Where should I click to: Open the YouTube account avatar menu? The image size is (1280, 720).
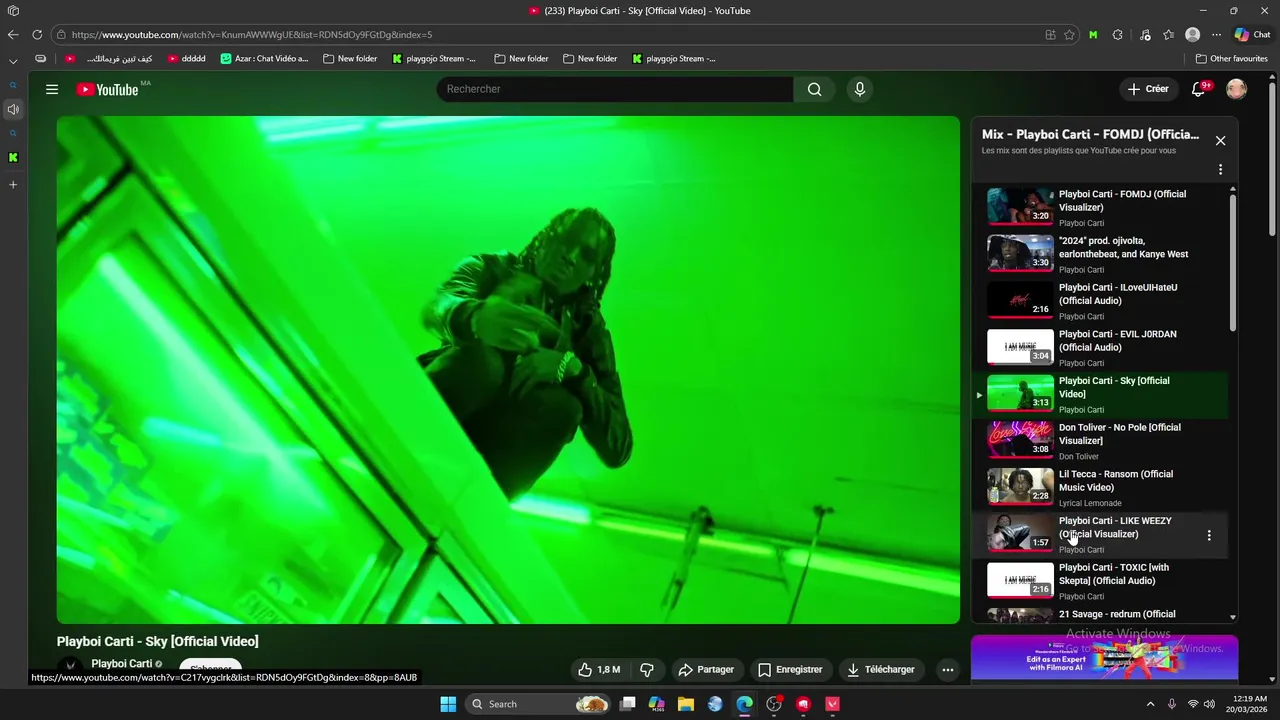[x=1237, y=89]
